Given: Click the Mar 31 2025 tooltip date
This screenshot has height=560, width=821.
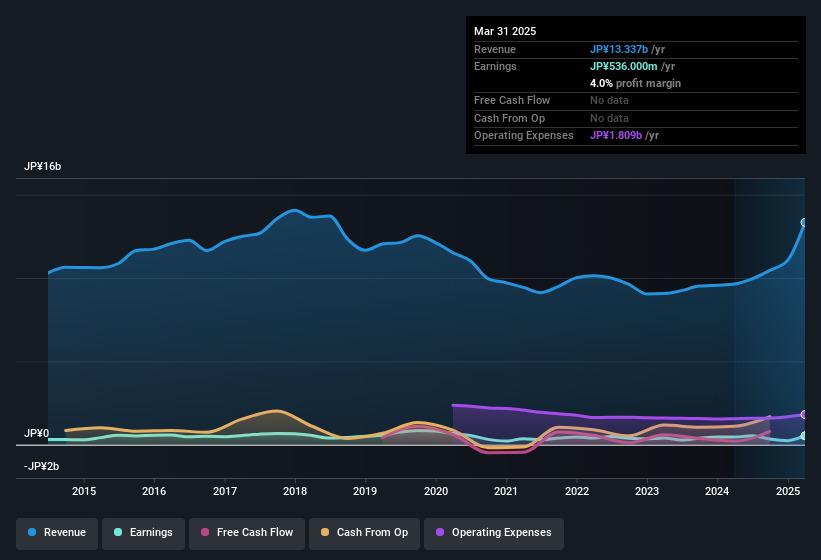Looking at the screenshot, I should [x=505, y=31].
